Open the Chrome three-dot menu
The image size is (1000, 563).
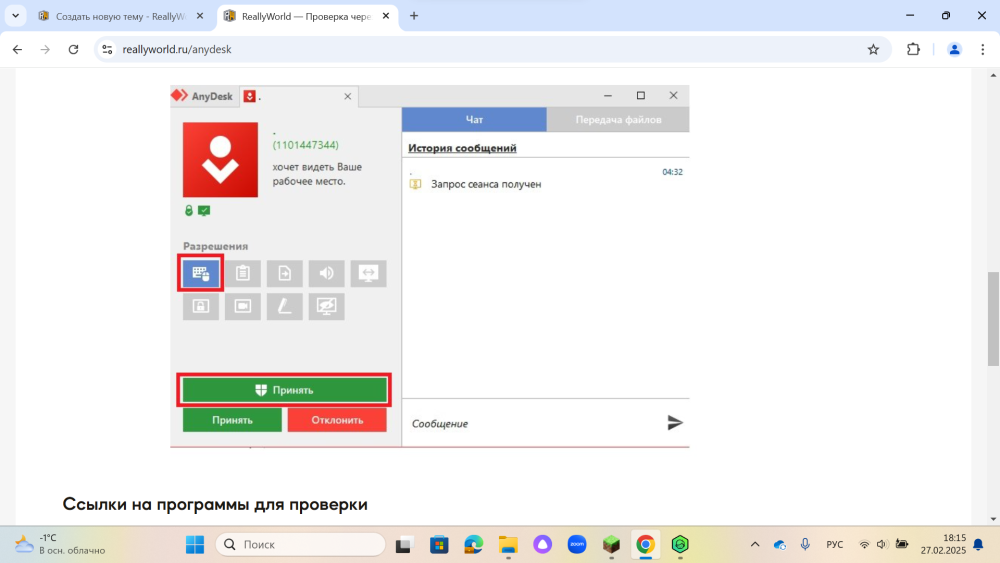[x=982, y=49]
